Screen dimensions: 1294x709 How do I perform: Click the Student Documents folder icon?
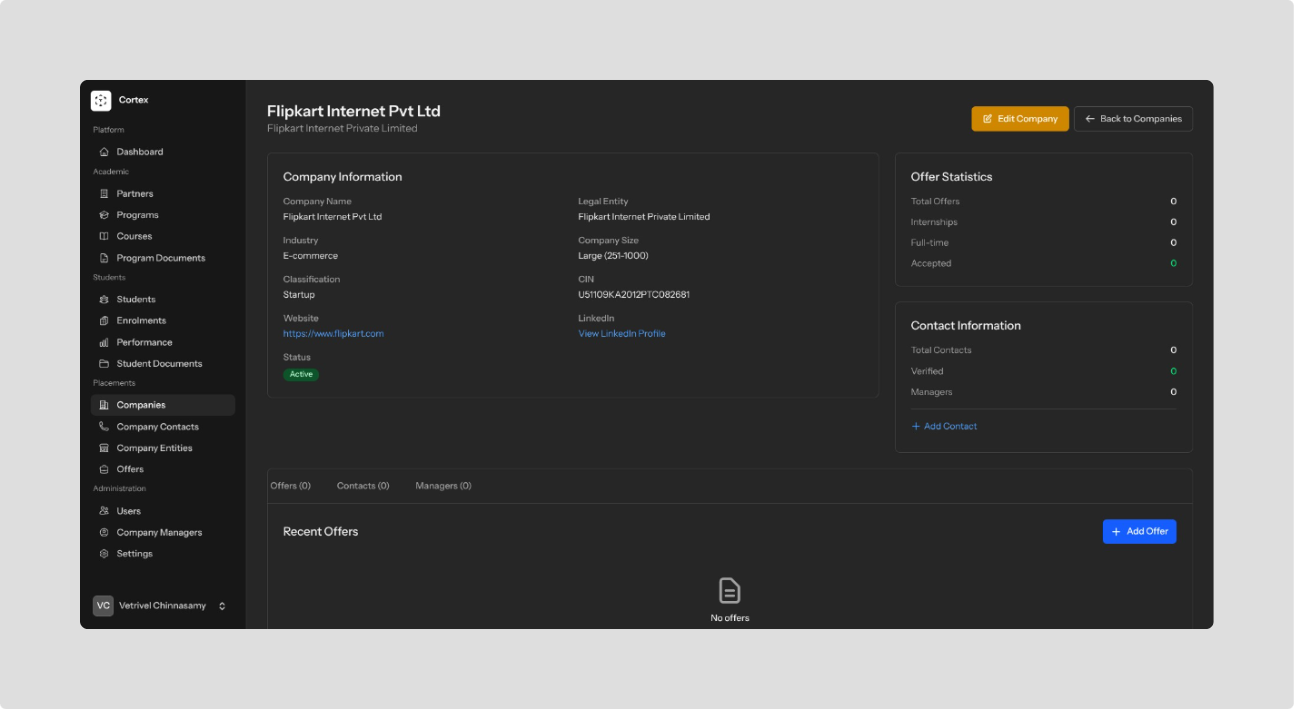pyautogui.click(x=104, y=364)
